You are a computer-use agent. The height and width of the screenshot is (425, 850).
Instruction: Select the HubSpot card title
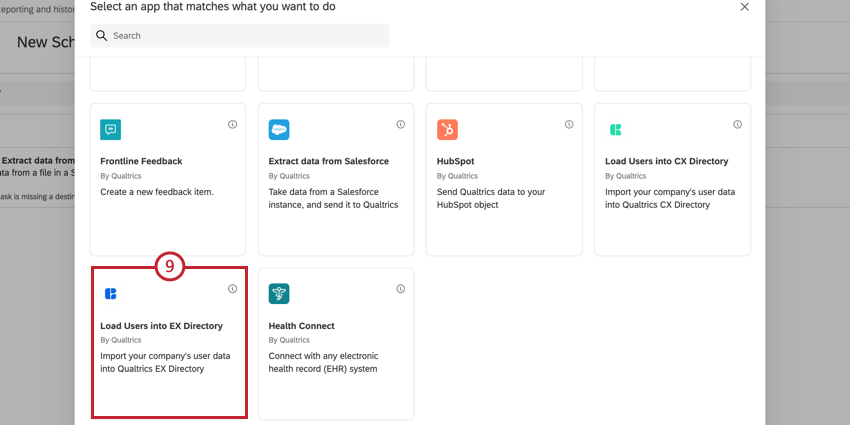[455, 161]
